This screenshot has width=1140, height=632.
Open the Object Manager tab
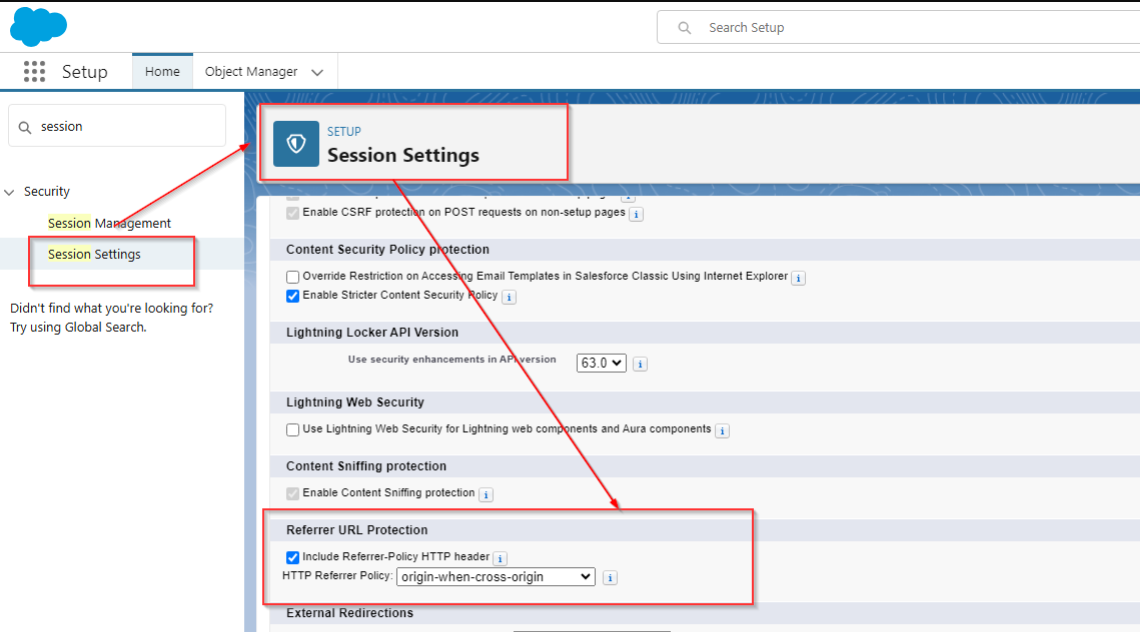(251, 72)
